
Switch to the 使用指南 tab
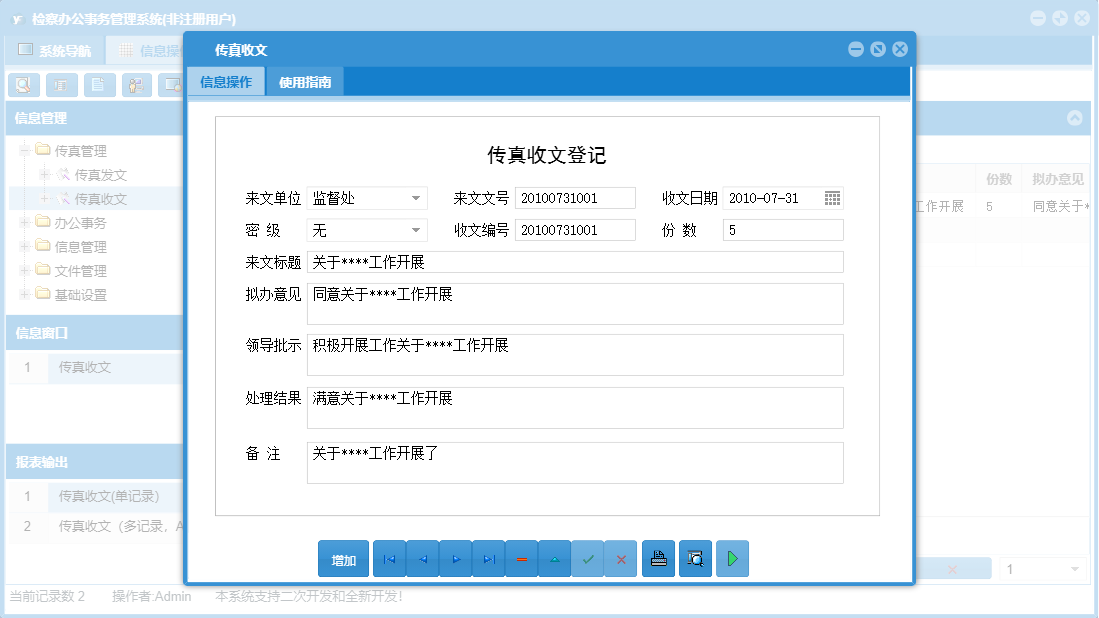tap(305, 82)
